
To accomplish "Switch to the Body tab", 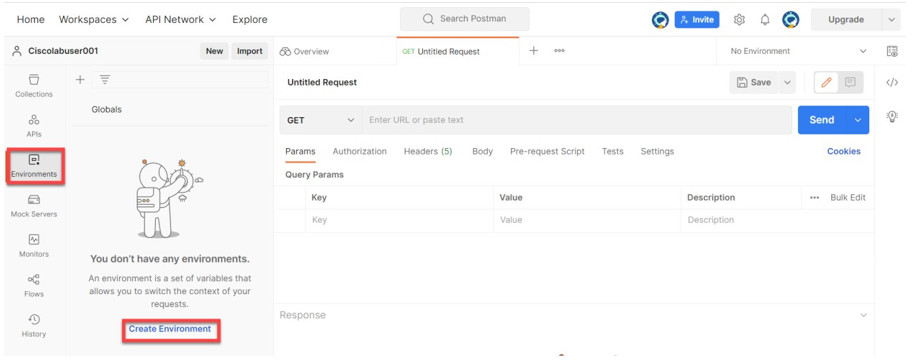I will point(482,151).
